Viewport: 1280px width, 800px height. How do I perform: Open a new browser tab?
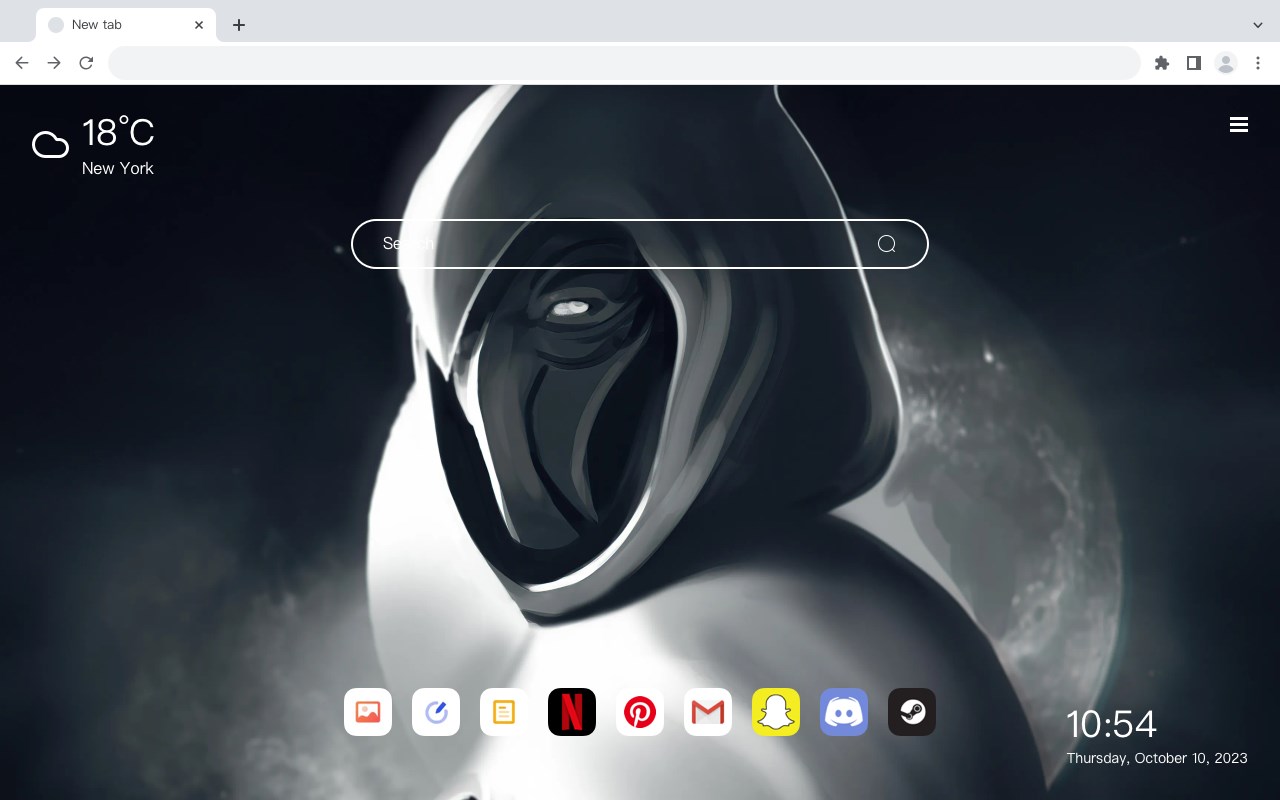point(238,25)
